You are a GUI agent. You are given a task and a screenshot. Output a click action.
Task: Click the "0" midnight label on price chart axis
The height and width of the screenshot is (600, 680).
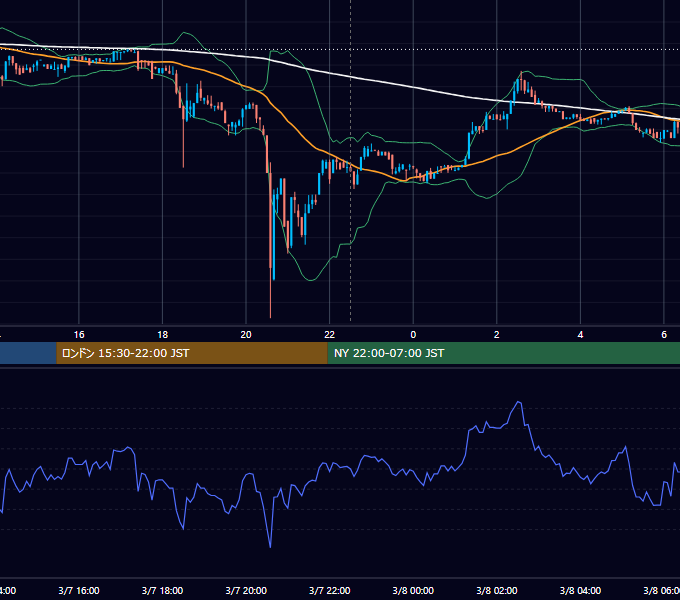413,334
